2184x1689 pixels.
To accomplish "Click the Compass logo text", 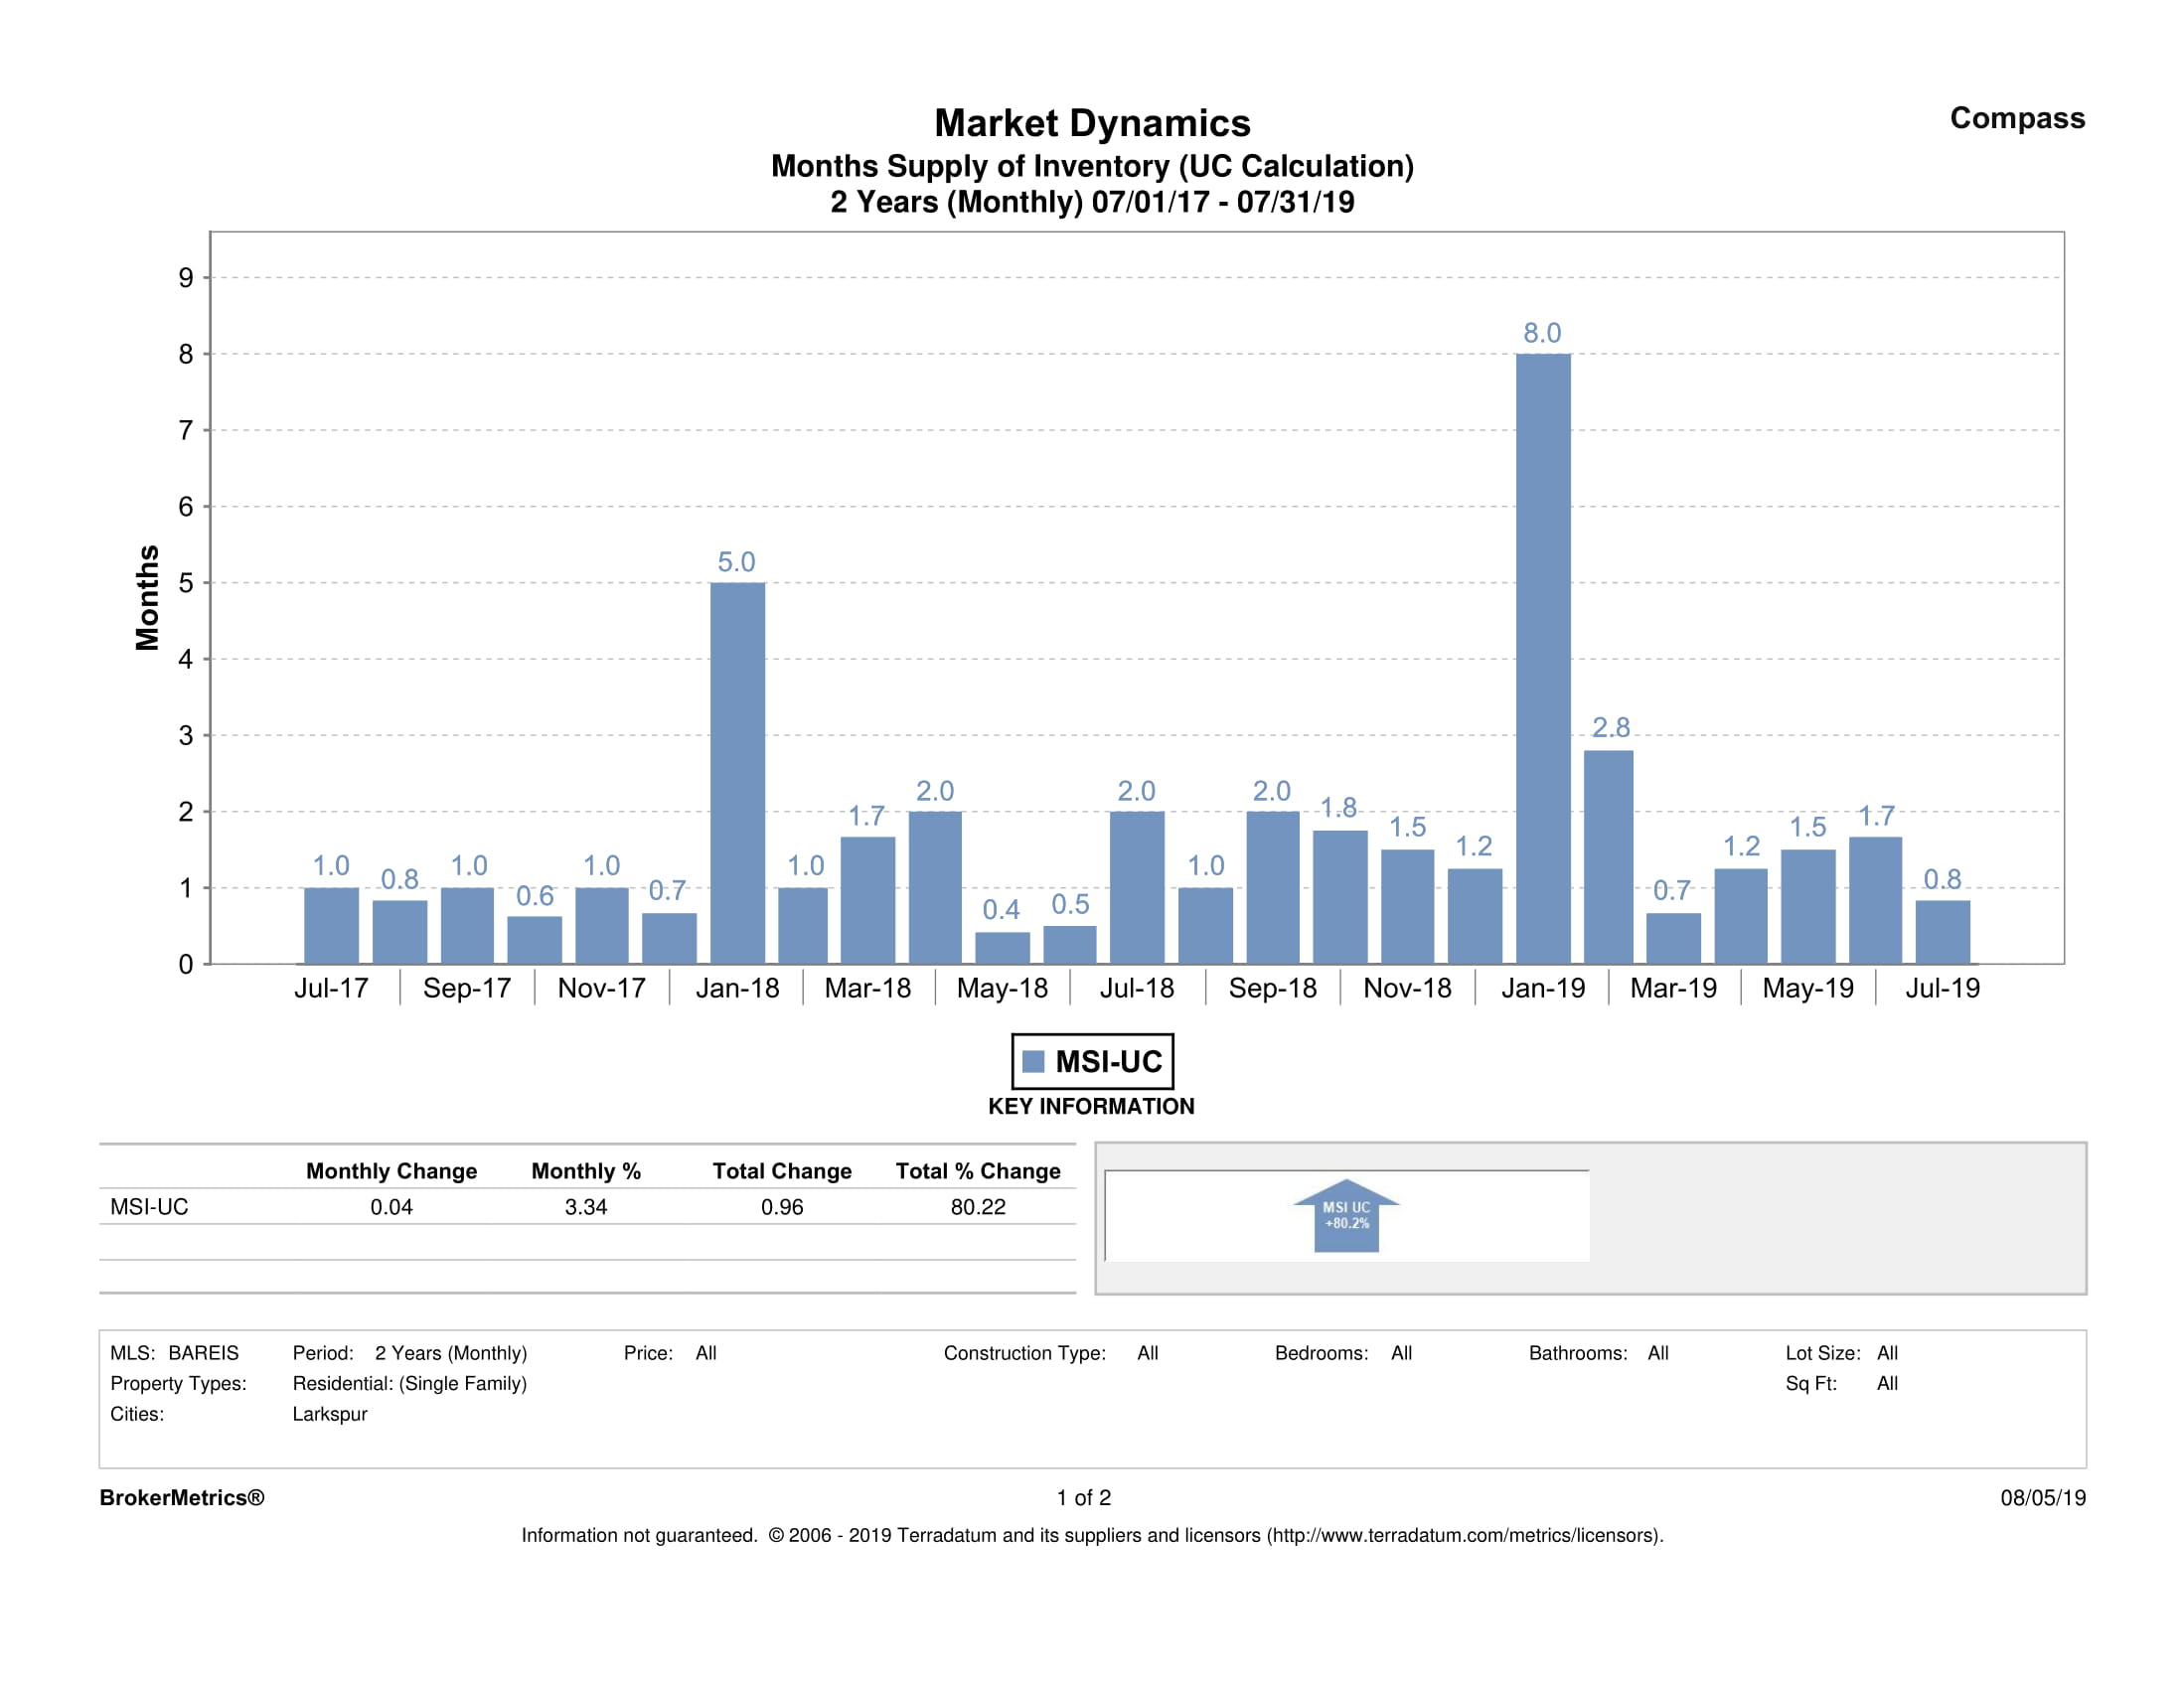I will [x=2016, y=118].
